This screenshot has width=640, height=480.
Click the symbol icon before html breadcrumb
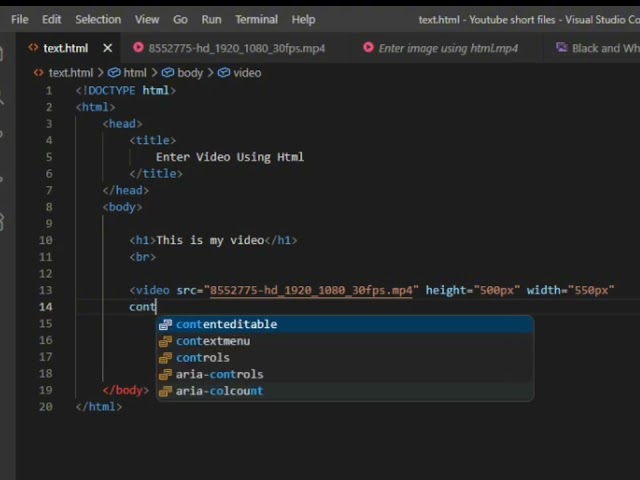coord(114,73)
